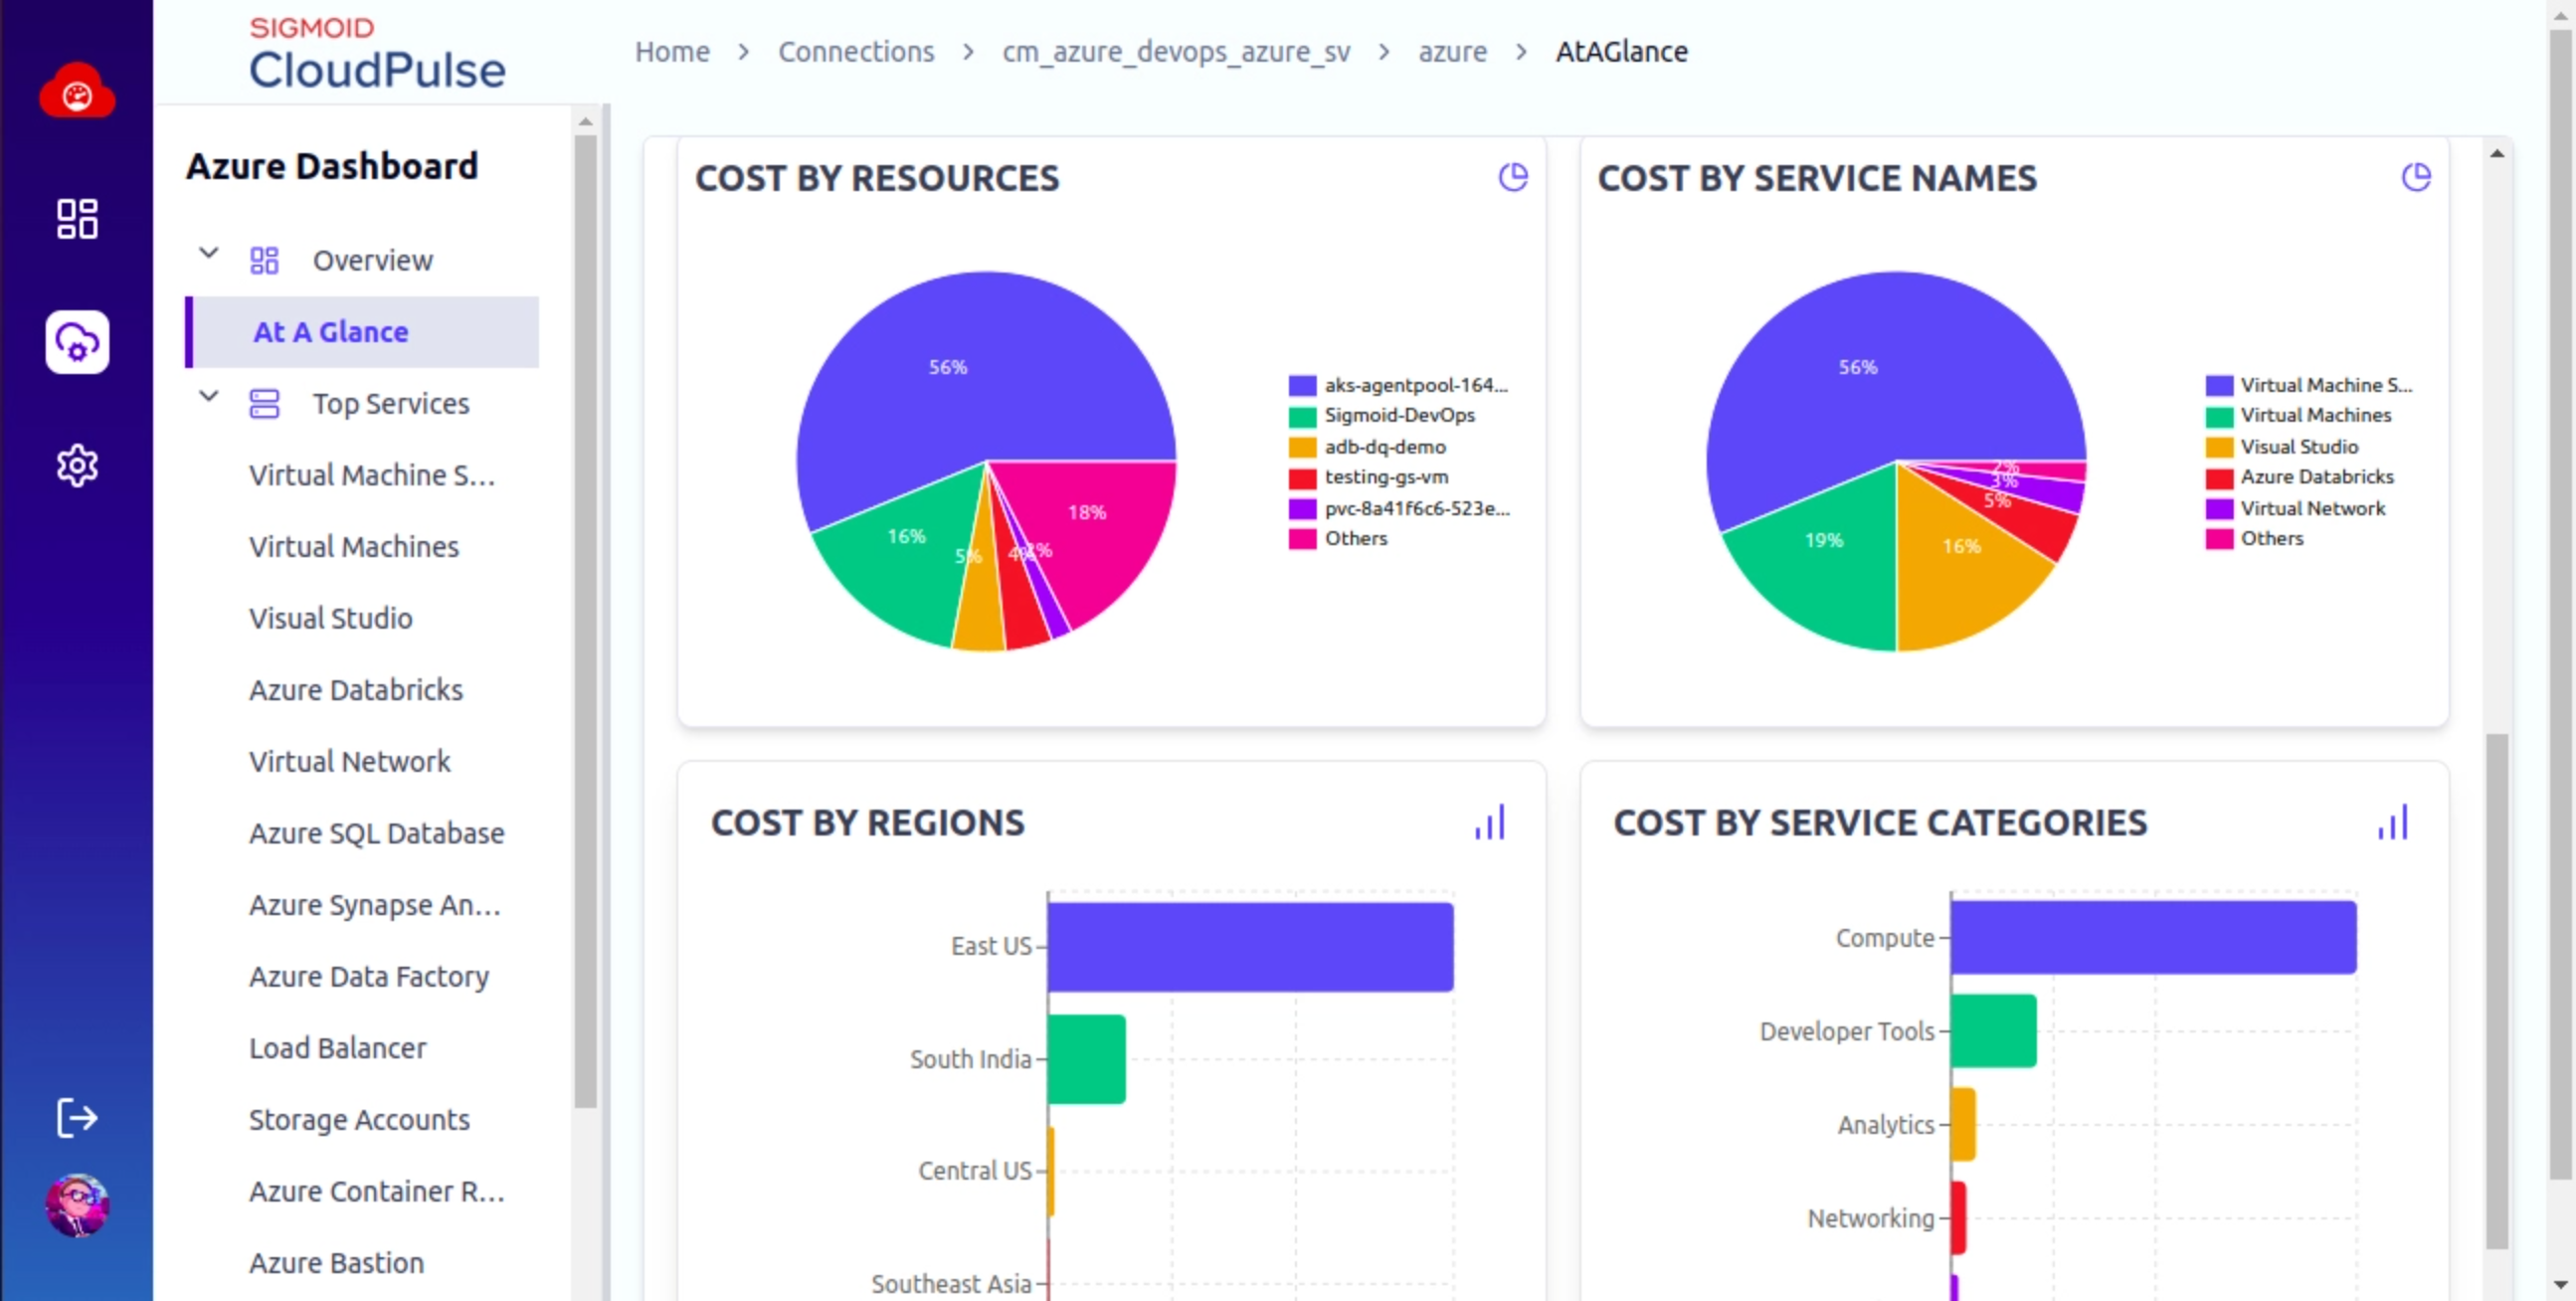Click the sidebar vertical scrollbar
The width and height of the screenshot is (2576, 1301).
[586, 620]
